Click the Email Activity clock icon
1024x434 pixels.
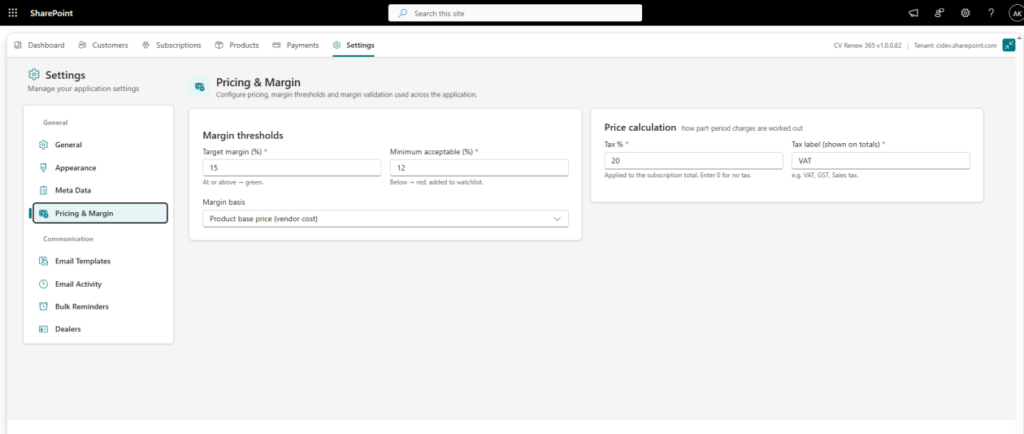click(43, 284)
